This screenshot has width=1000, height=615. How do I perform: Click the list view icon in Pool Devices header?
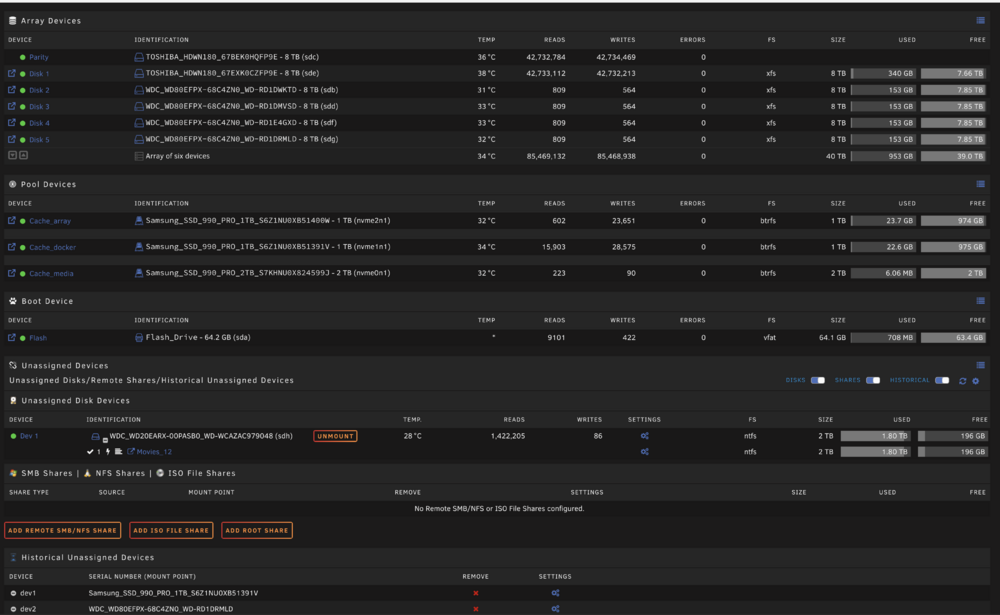click(980, 184)
